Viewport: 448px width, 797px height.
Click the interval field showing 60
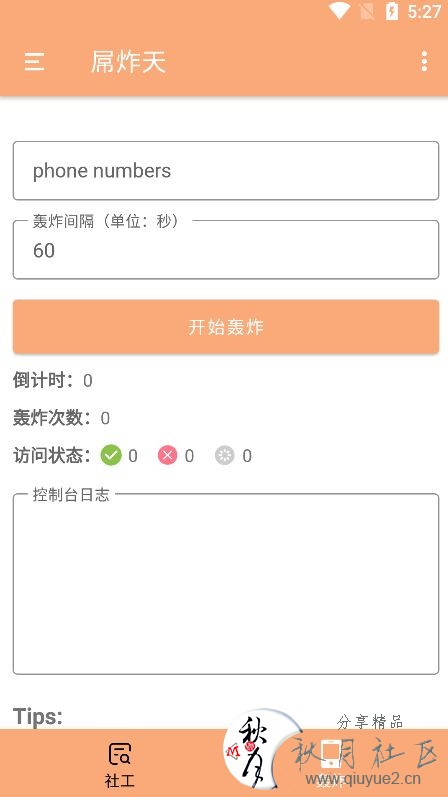(x=226, y=250)
